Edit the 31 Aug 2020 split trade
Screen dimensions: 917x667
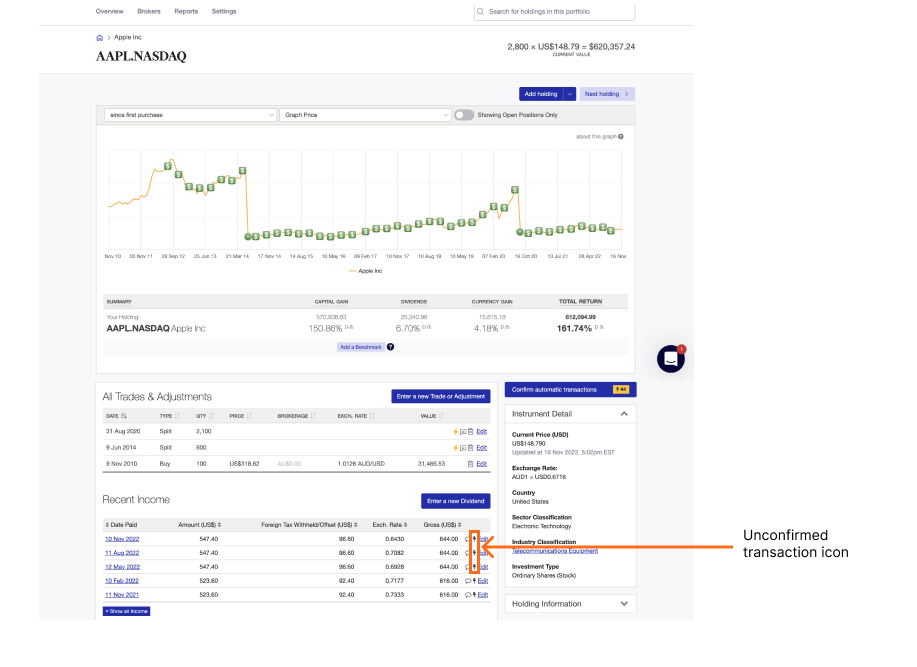tap(481, 432)
